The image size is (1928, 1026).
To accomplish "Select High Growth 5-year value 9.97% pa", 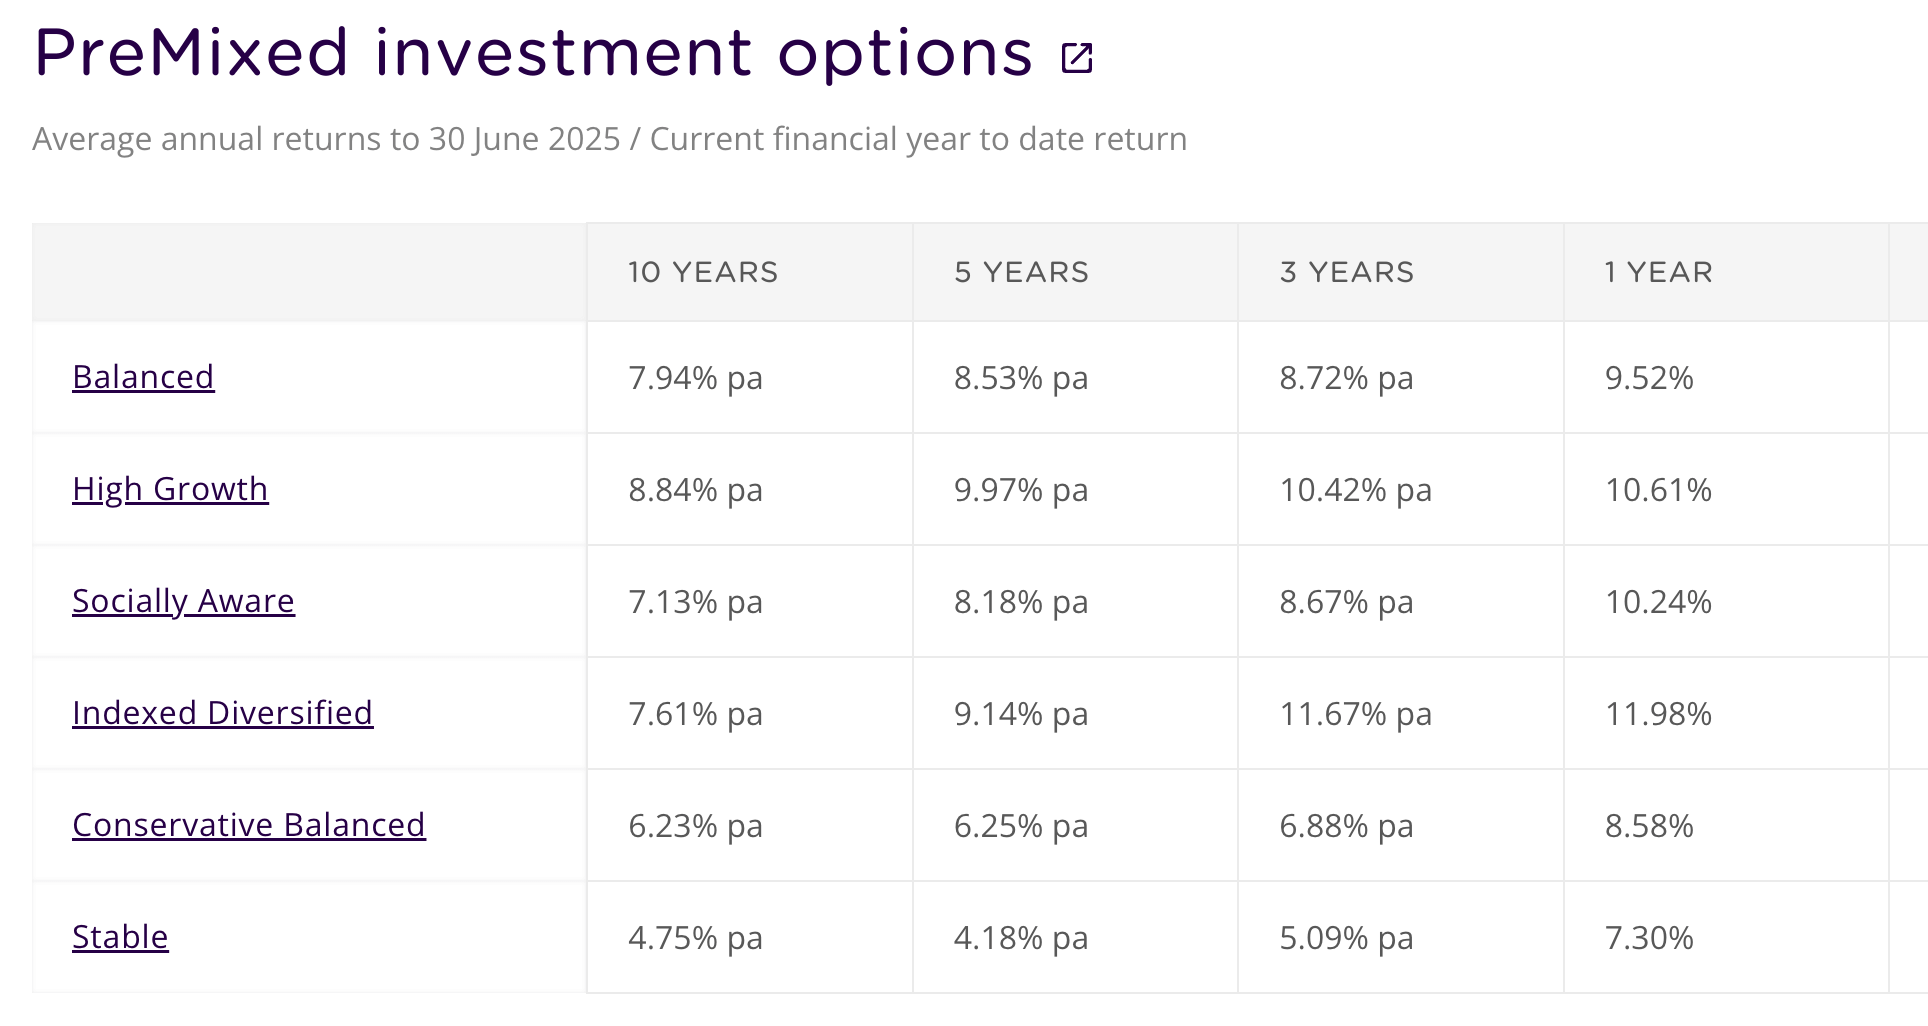I will [x=1020, y=490].
